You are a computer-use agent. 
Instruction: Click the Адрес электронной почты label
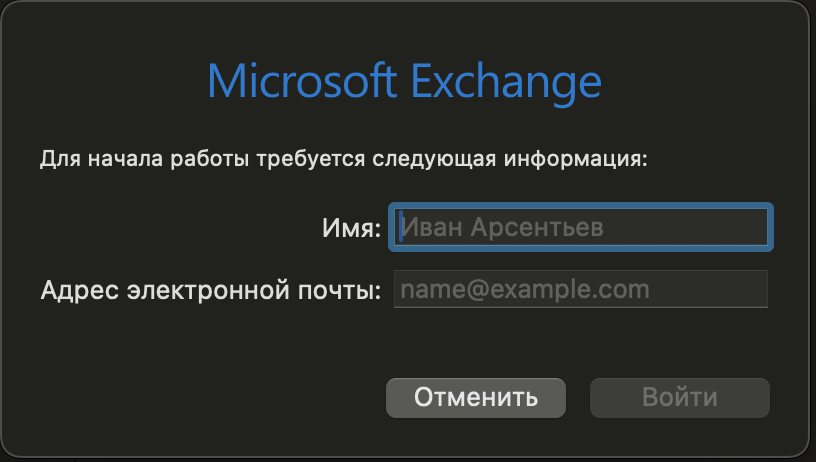[x=211, y=291]
